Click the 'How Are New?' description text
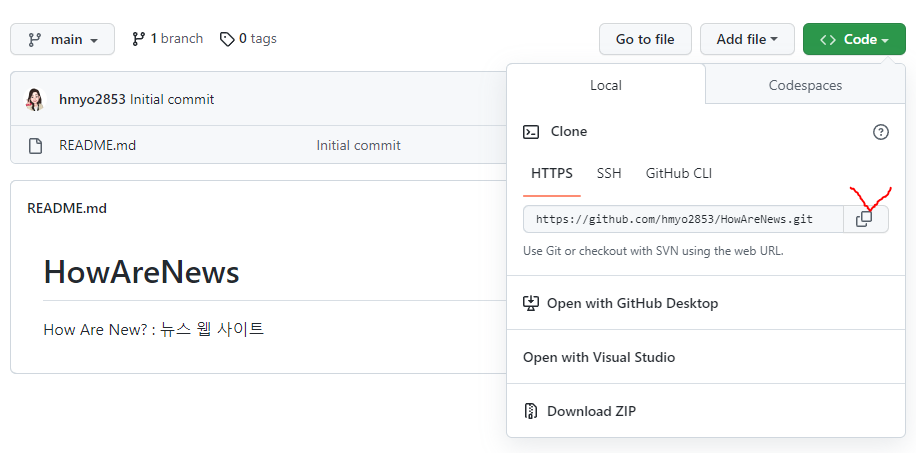 (x=154, y=329)
